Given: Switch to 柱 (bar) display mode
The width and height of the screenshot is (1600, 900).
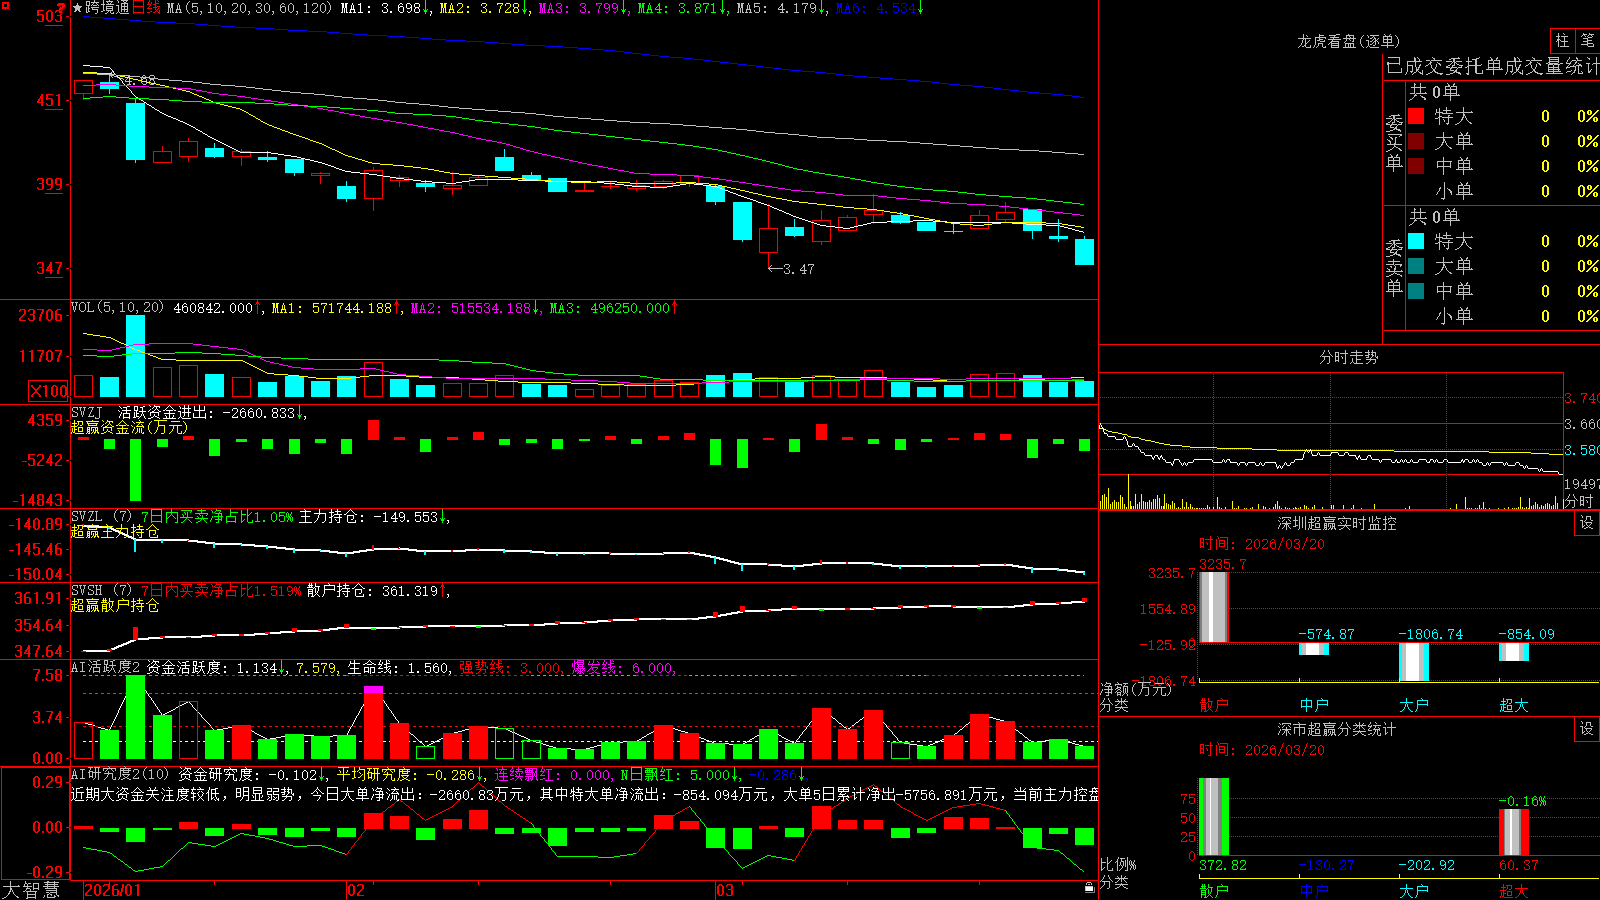Looking at the screenshot, I should coord(1562,40).
